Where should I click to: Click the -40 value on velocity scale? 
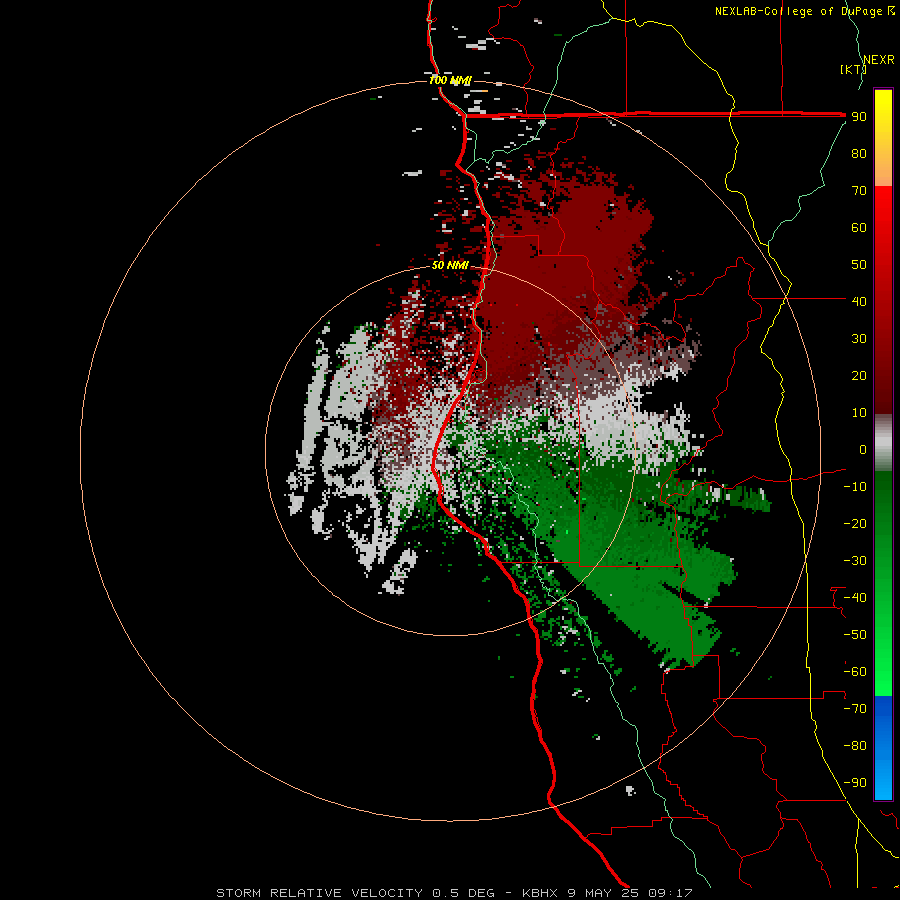[x=855, y=598]
